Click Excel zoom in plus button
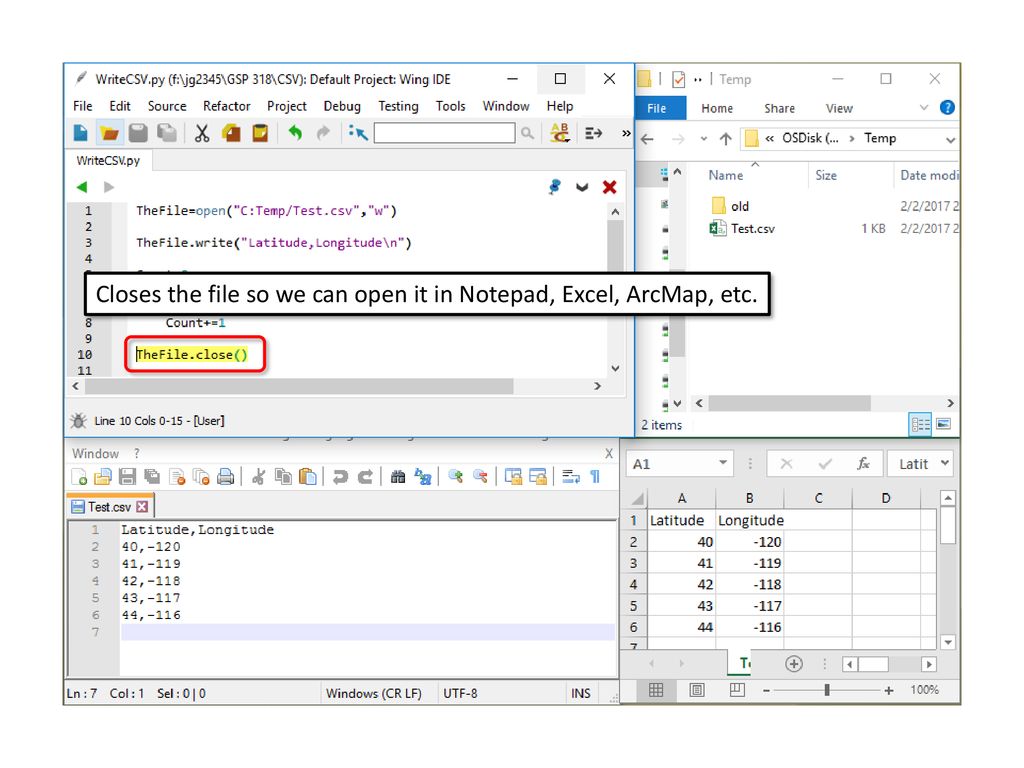The width and height of the screenshot is (1024, 768). click(889, 690)
